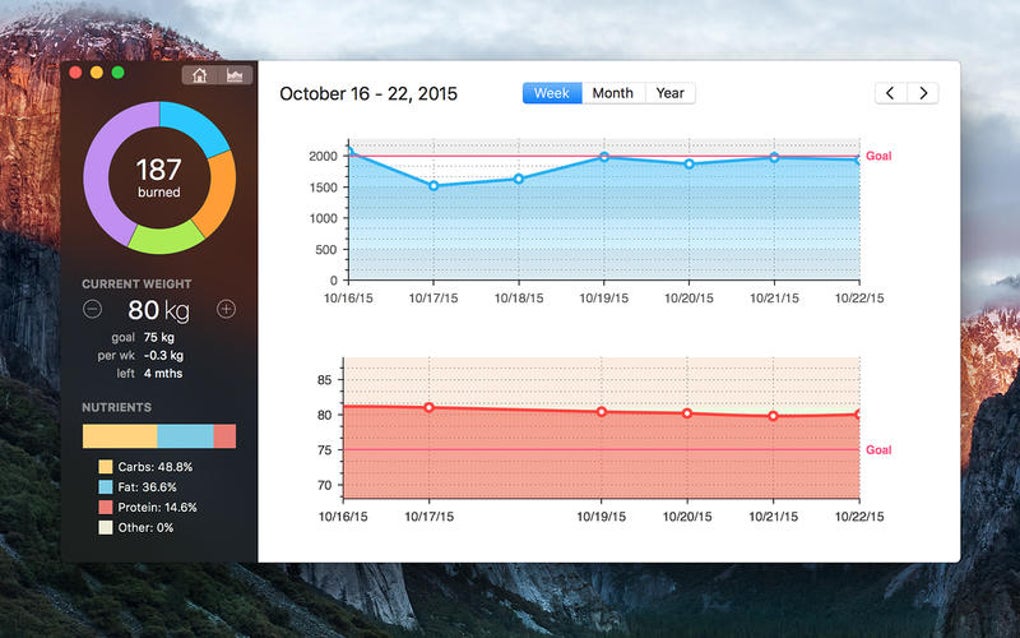Click the Protein legend color swatch
The height and width of the screenshot is (638, 1020).
pyautogui.click(x=105, y=507)
